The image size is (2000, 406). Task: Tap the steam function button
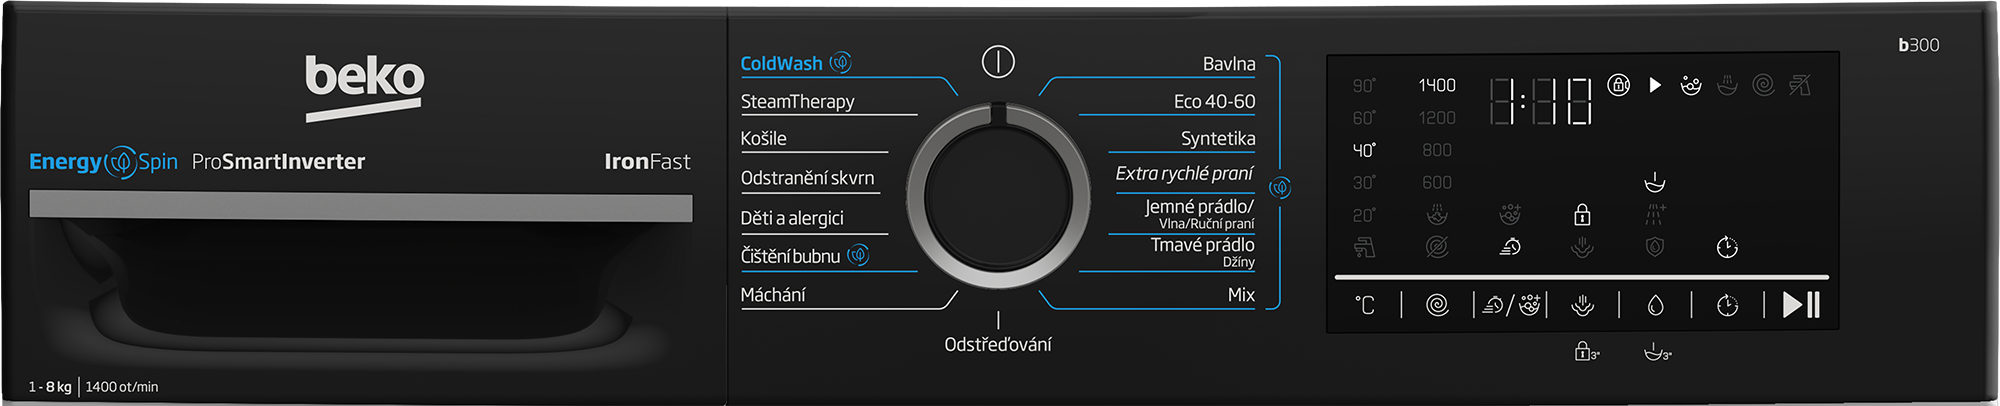point(1582,305)
